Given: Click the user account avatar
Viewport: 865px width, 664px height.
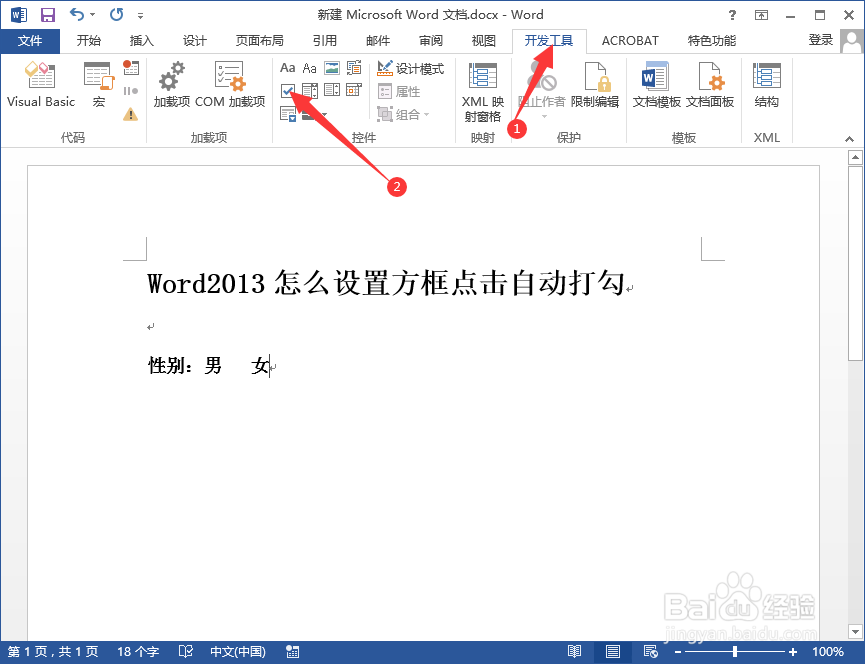Looking at the screenshot, I should [851, 41].
